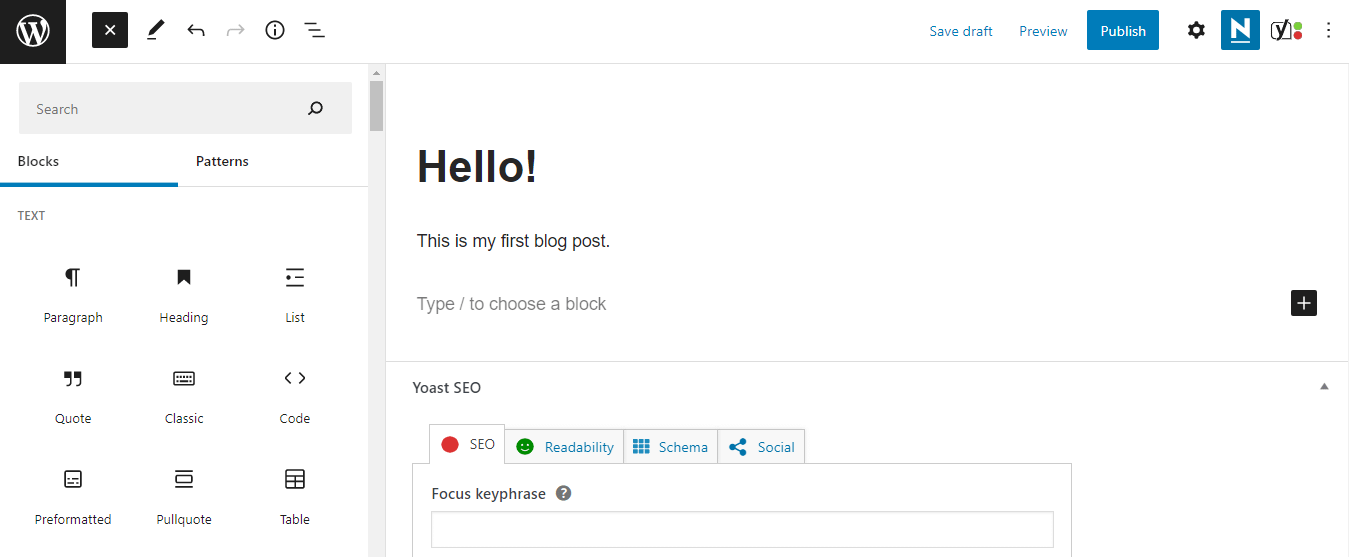Click the TEXT category label
The image size is (1349, 557).
pos(31,216)
